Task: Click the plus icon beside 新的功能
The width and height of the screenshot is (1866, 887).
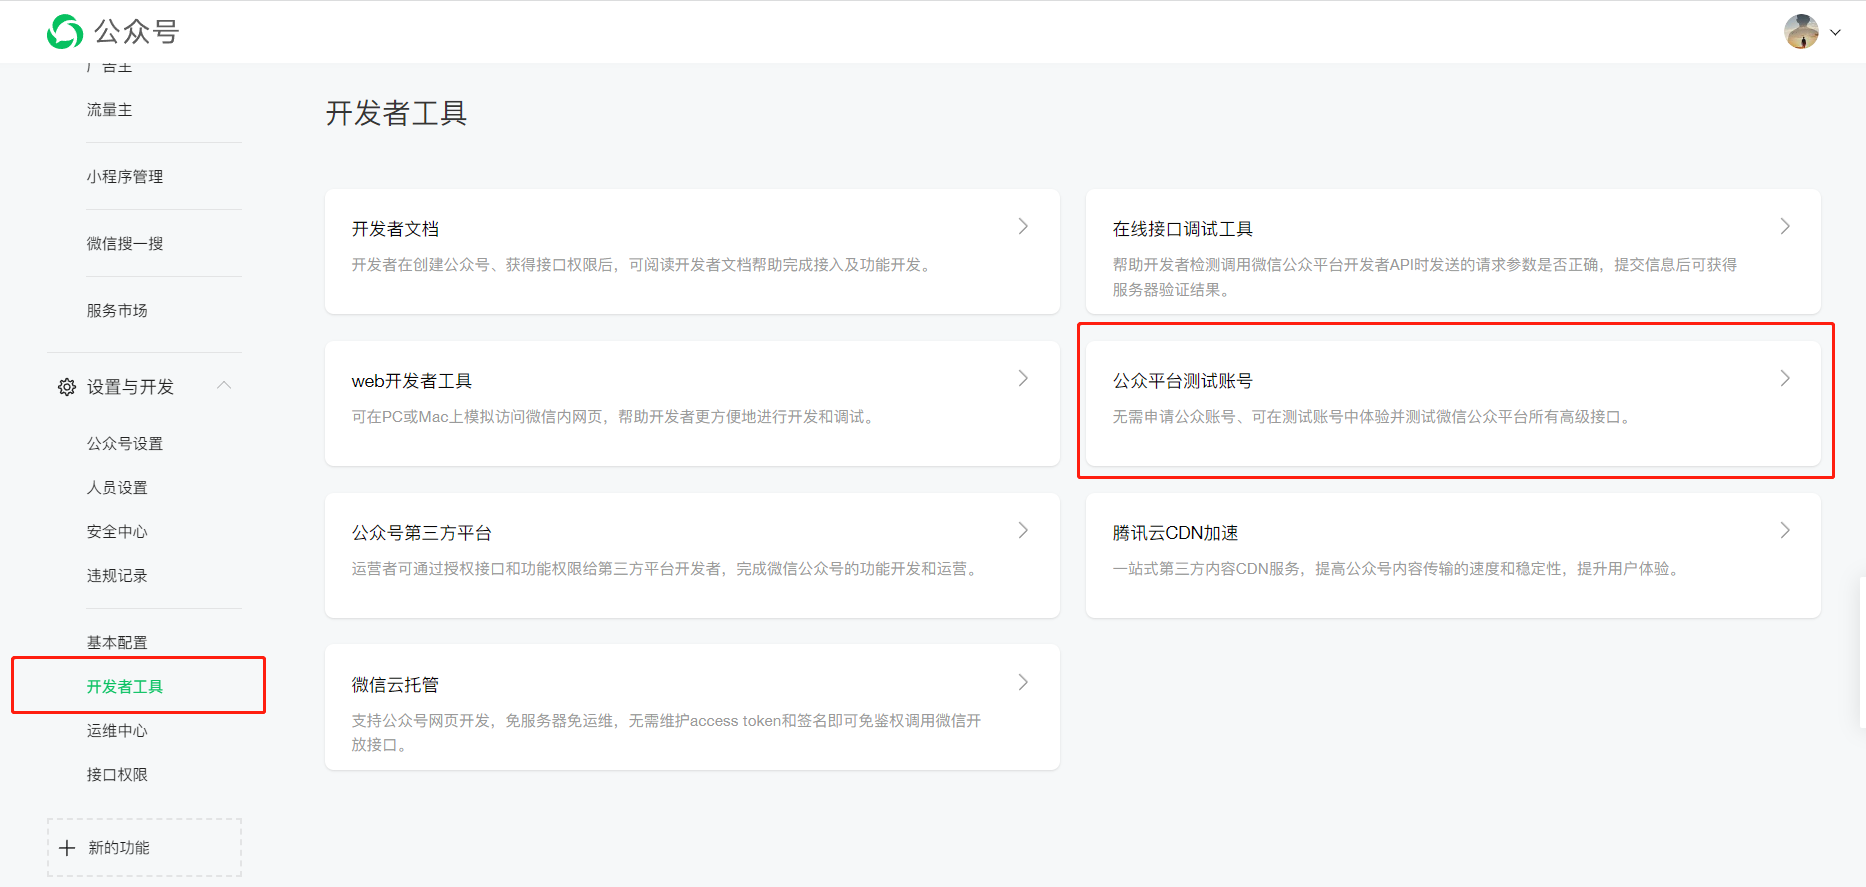Action: (x=67, y=848)
